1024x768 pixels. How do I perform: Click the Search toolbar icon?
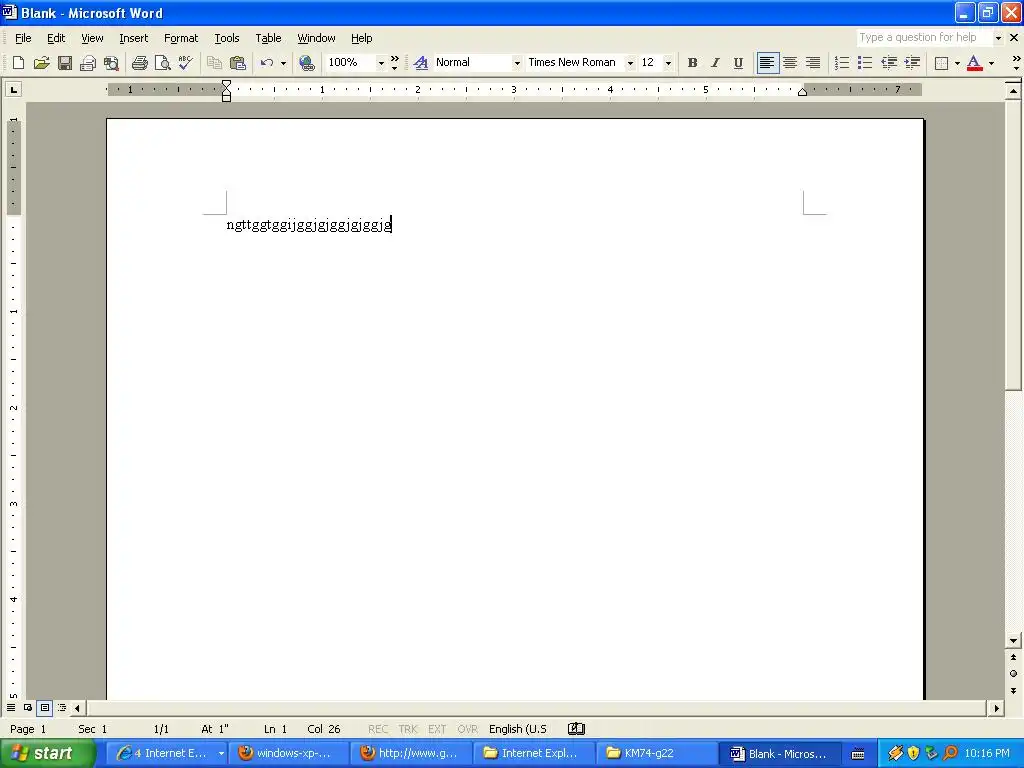point(112,63)
